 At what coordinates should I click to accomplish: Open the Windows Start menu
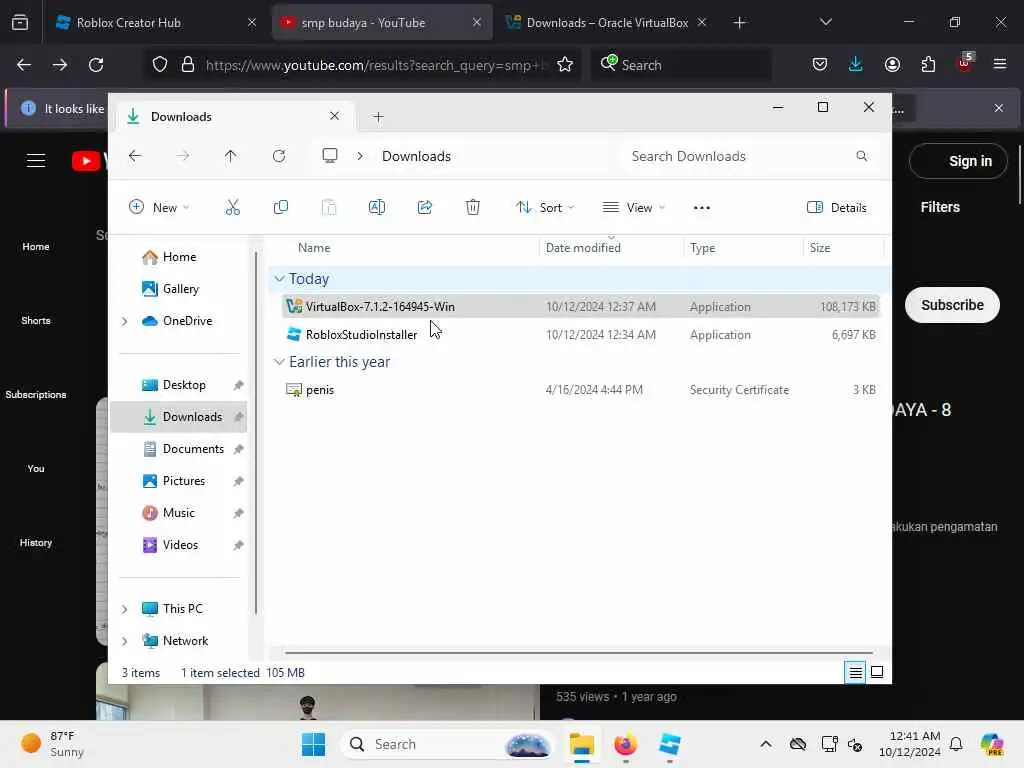[313, 744]
